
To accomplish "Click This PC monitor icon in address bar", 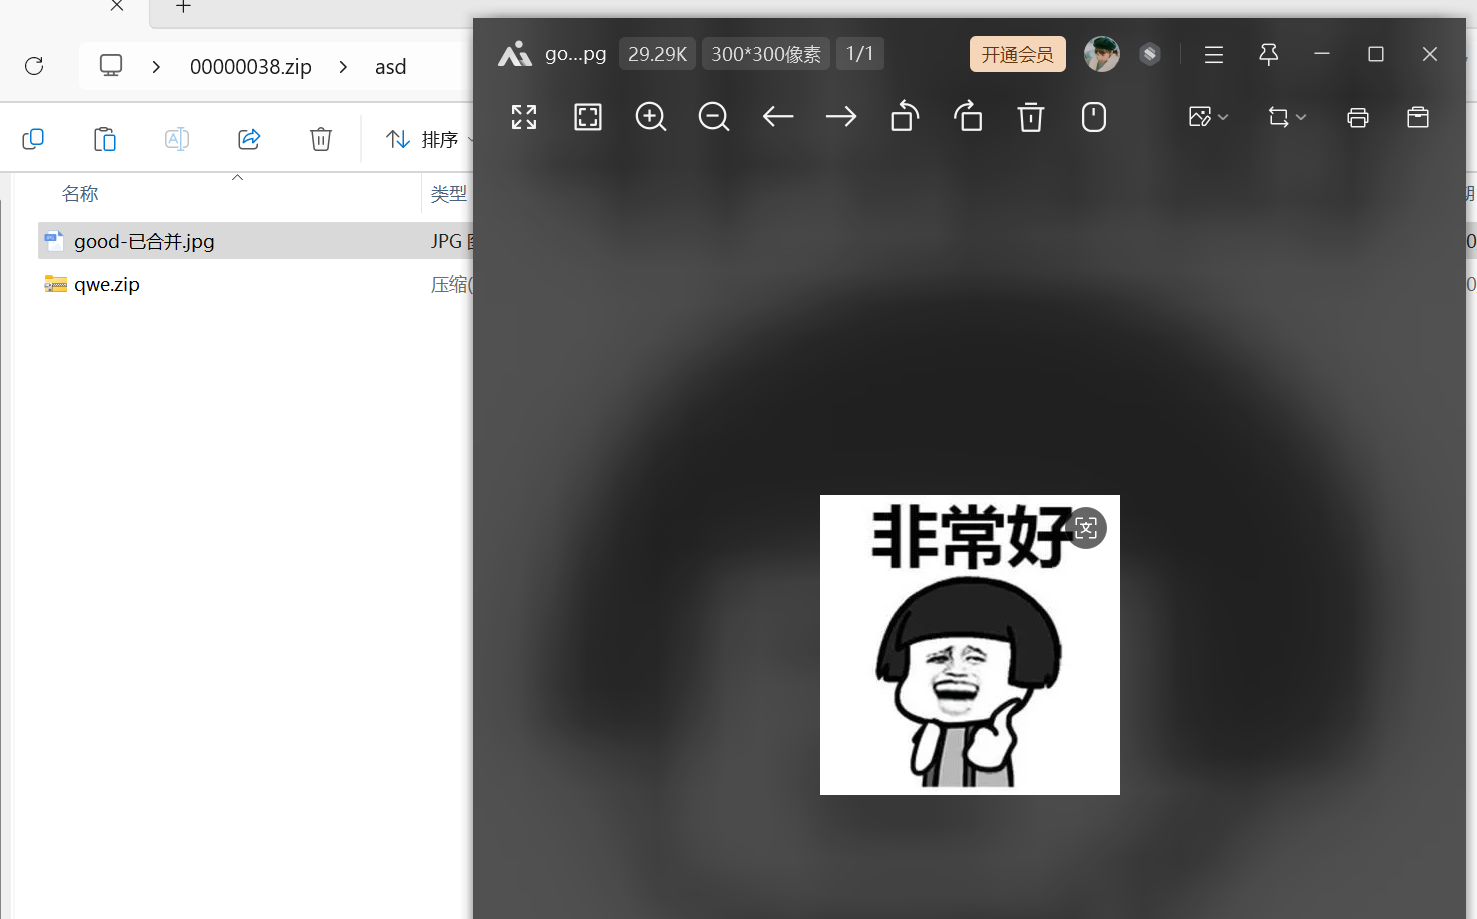I will click(111, 66).
